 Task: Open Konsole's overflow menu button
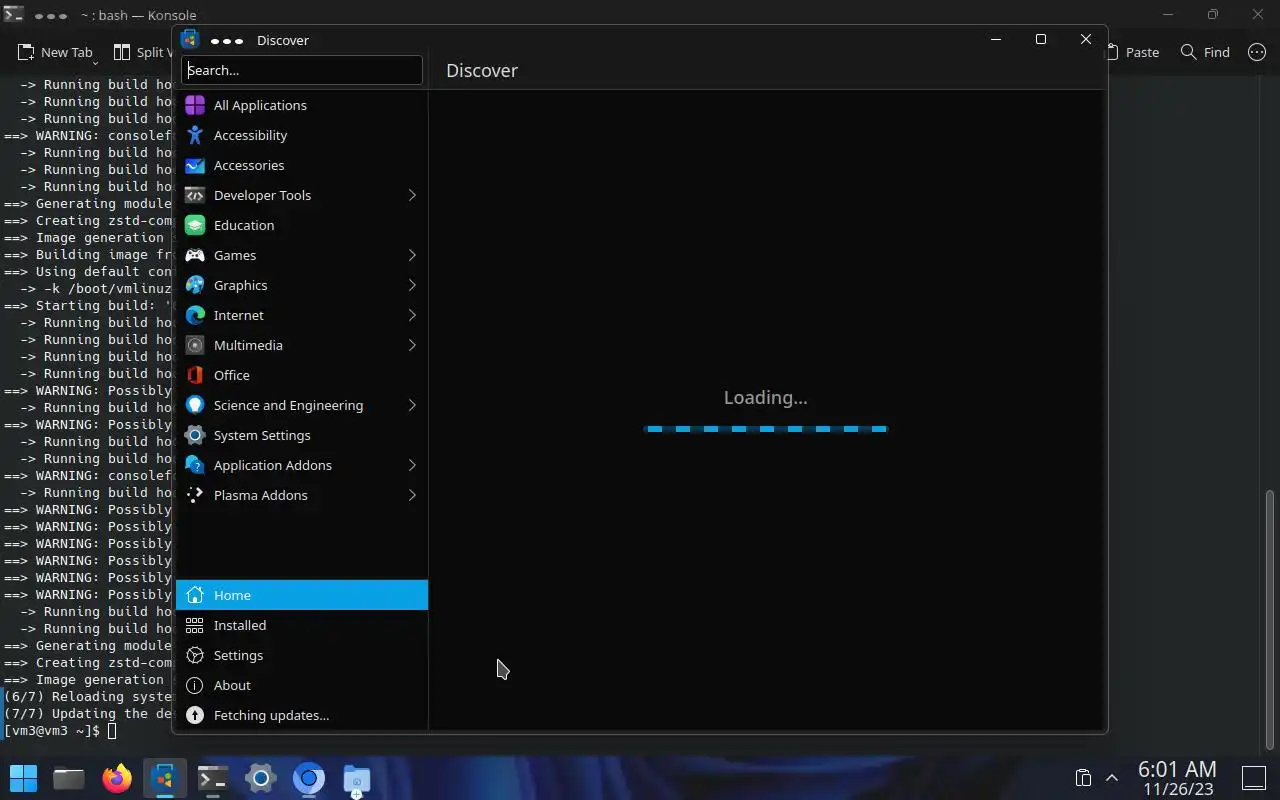(x=1257, y=52)
